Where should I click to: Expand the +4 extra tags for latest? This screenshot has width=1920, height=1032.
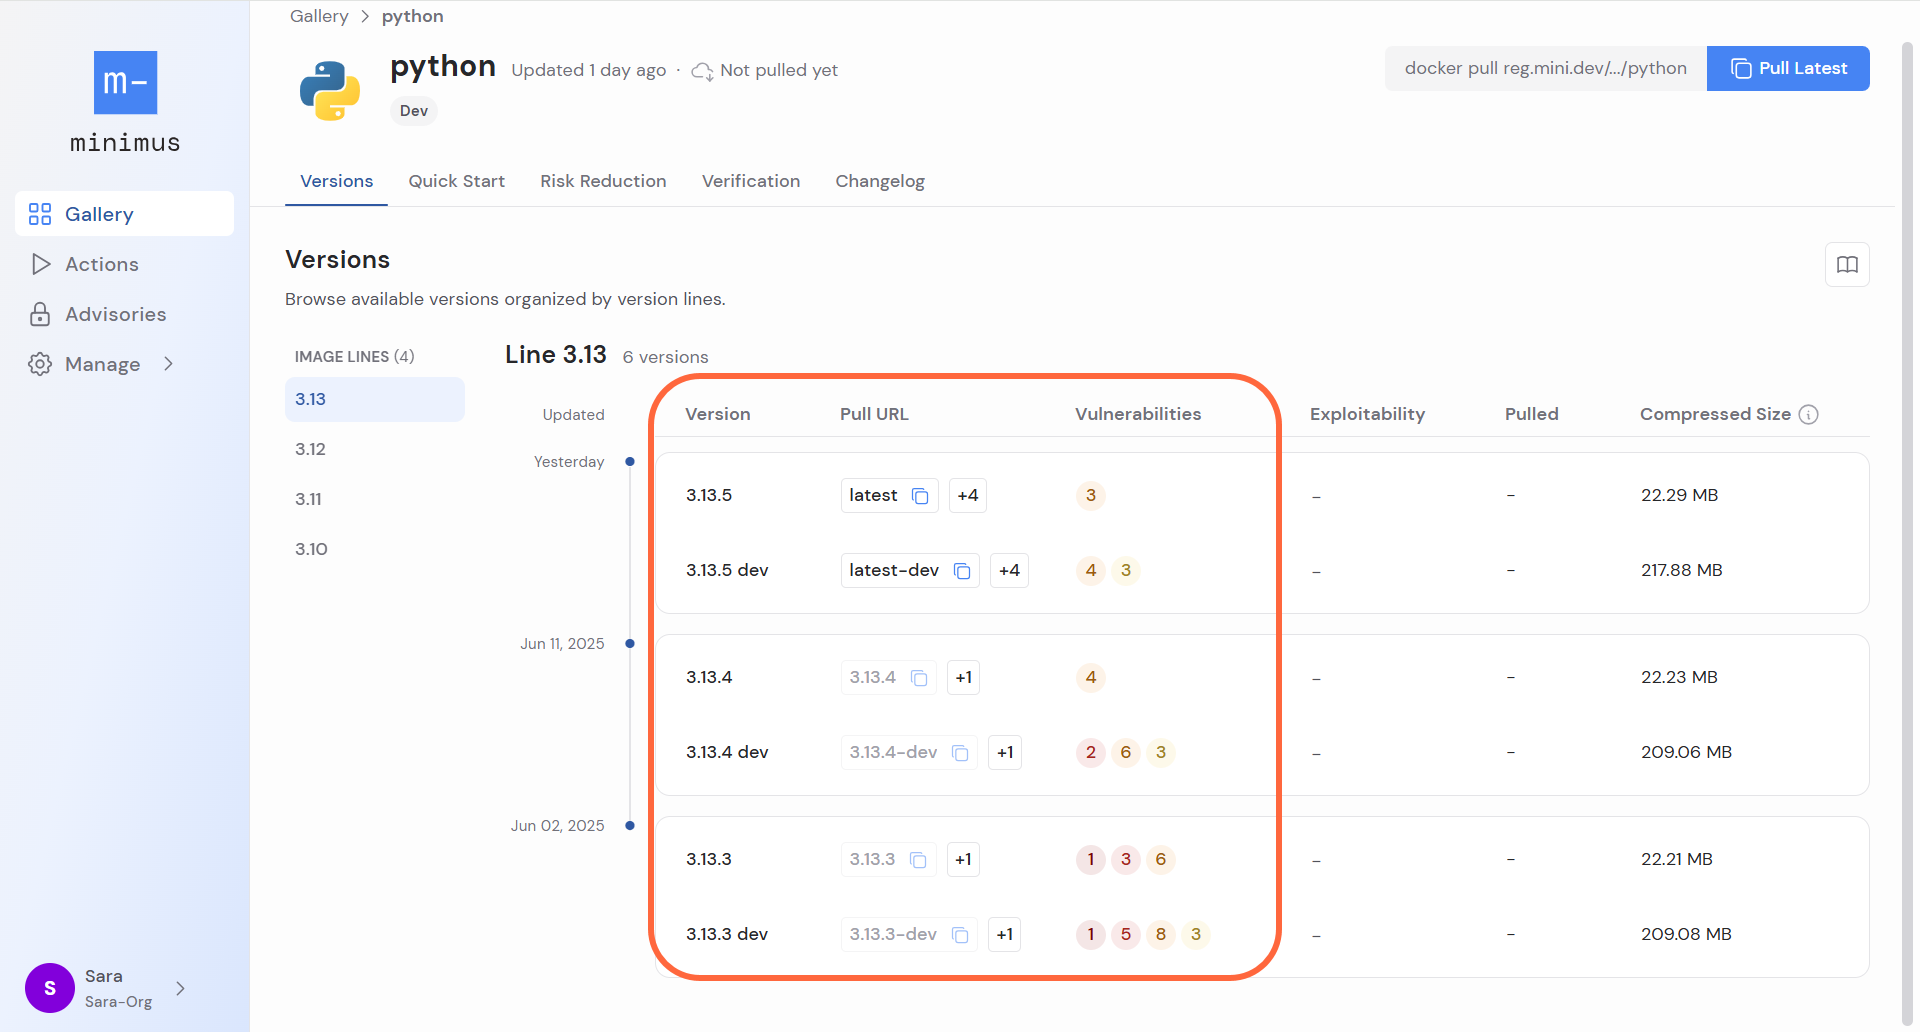966,495
